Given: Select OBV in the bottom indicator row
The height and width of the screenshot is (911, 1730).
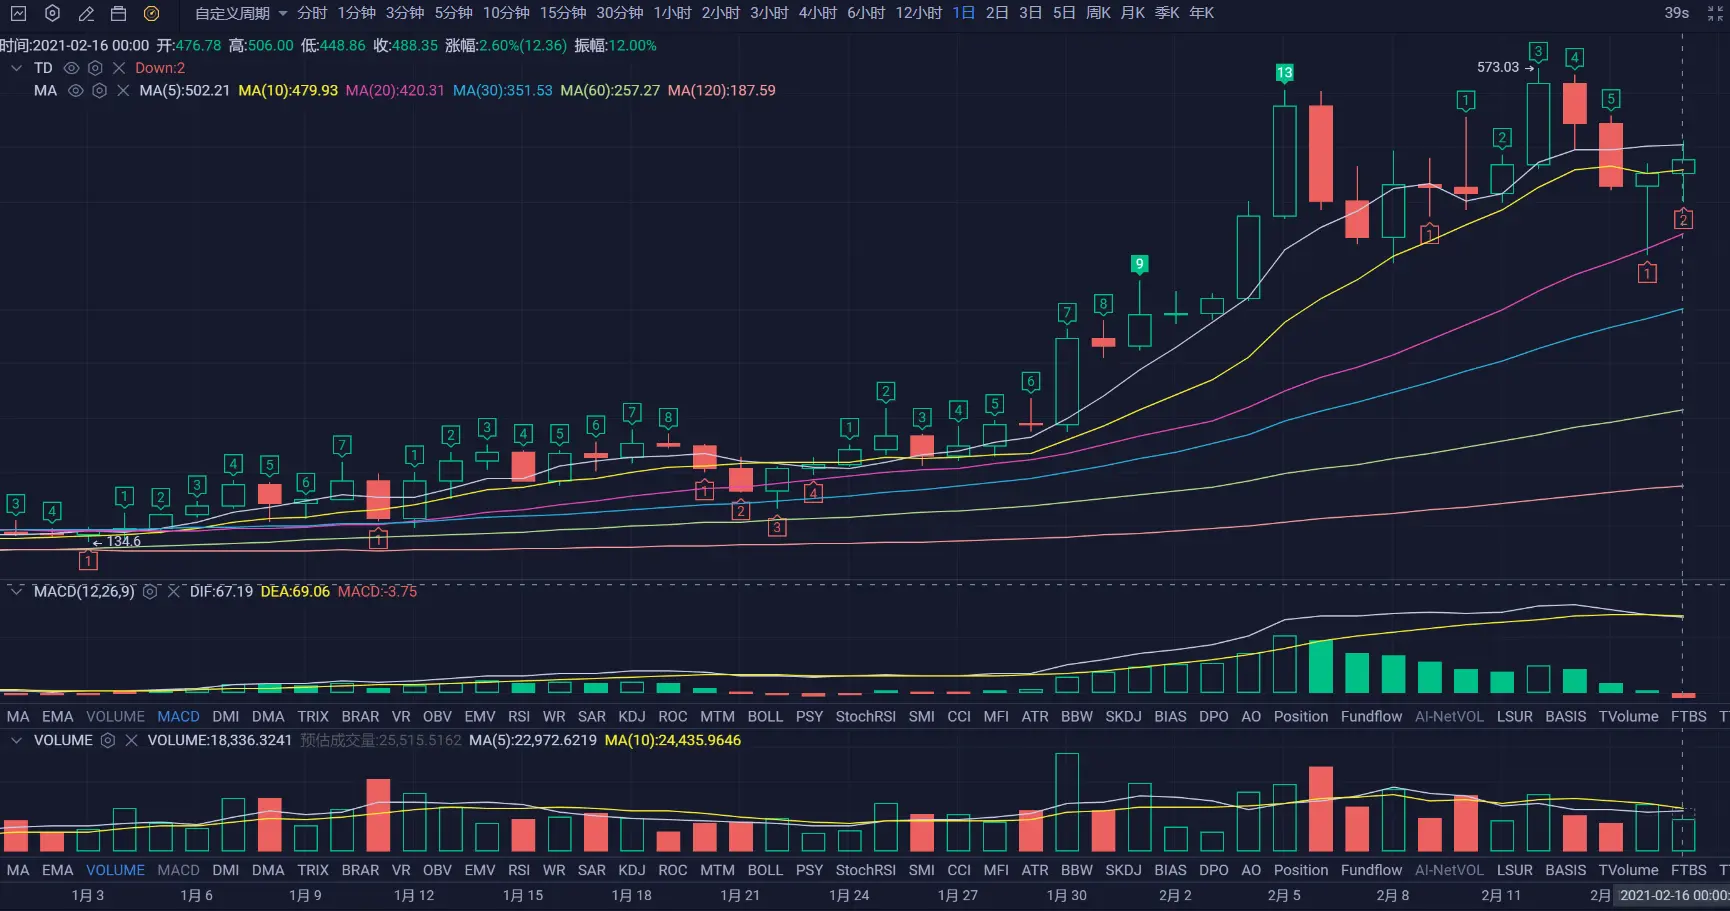Looking at the screenshot, I should coord(437,871).
